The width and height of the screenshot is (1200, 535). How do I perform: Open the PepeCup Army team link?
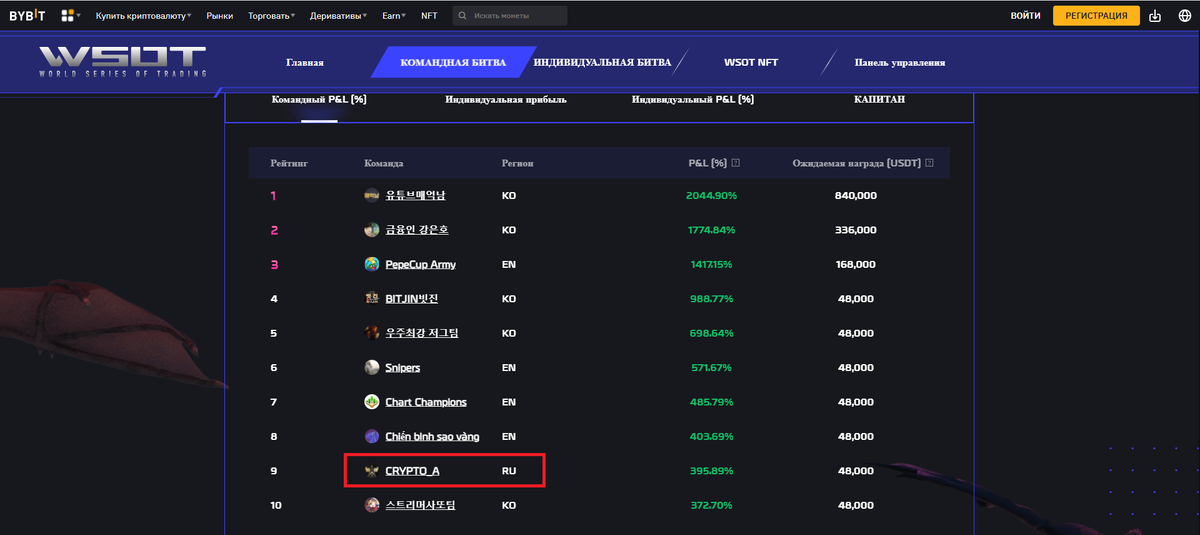click(420, 264)
